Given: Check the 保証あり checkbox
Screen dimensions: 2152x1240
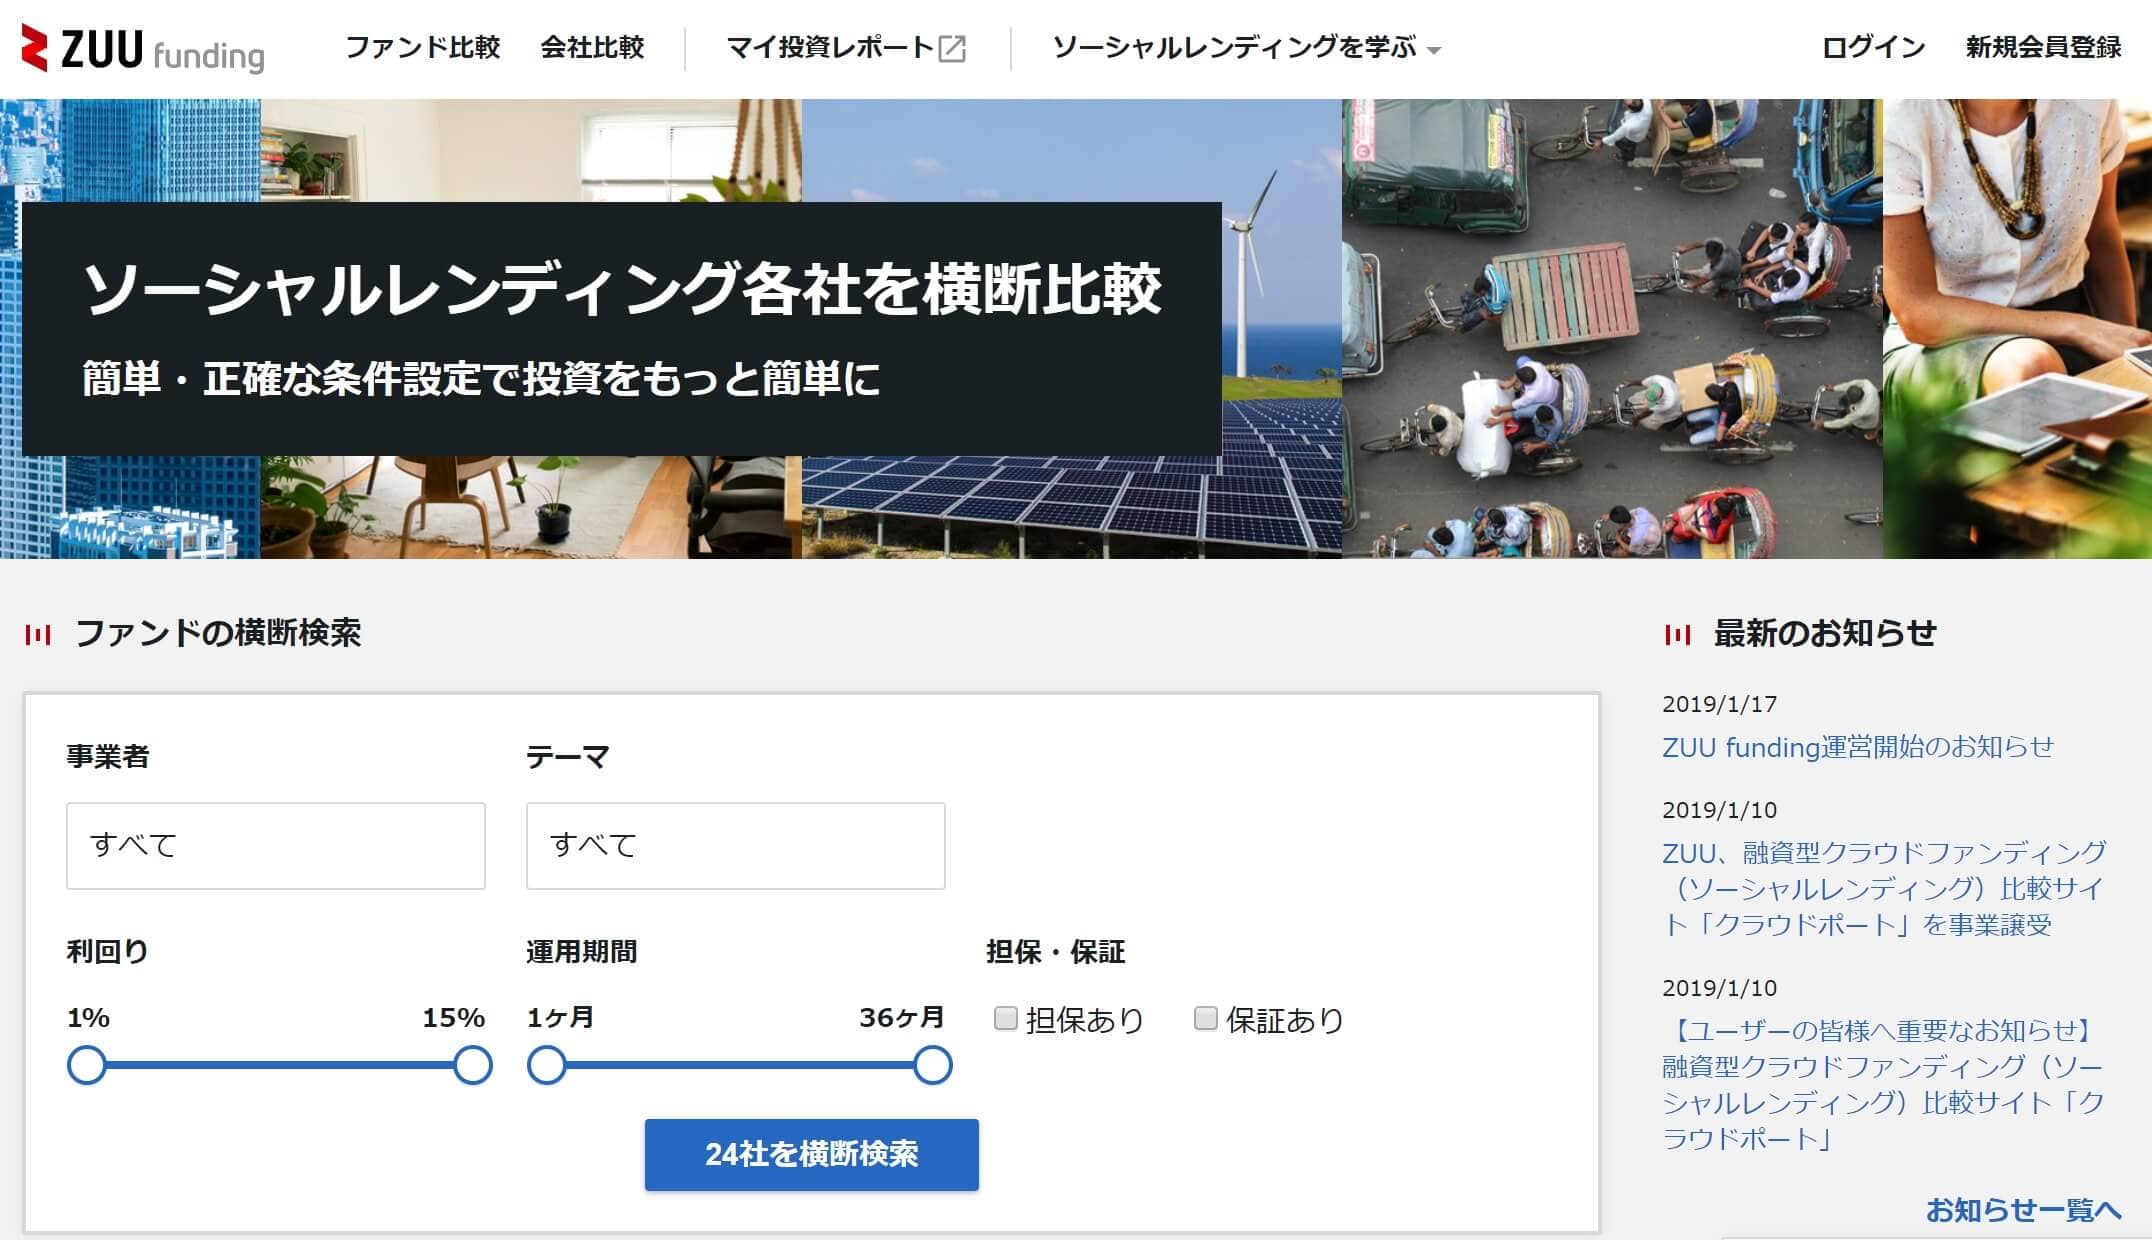Looking at the screenshot, I should pyautogui.click(x=1206, y=1019).
